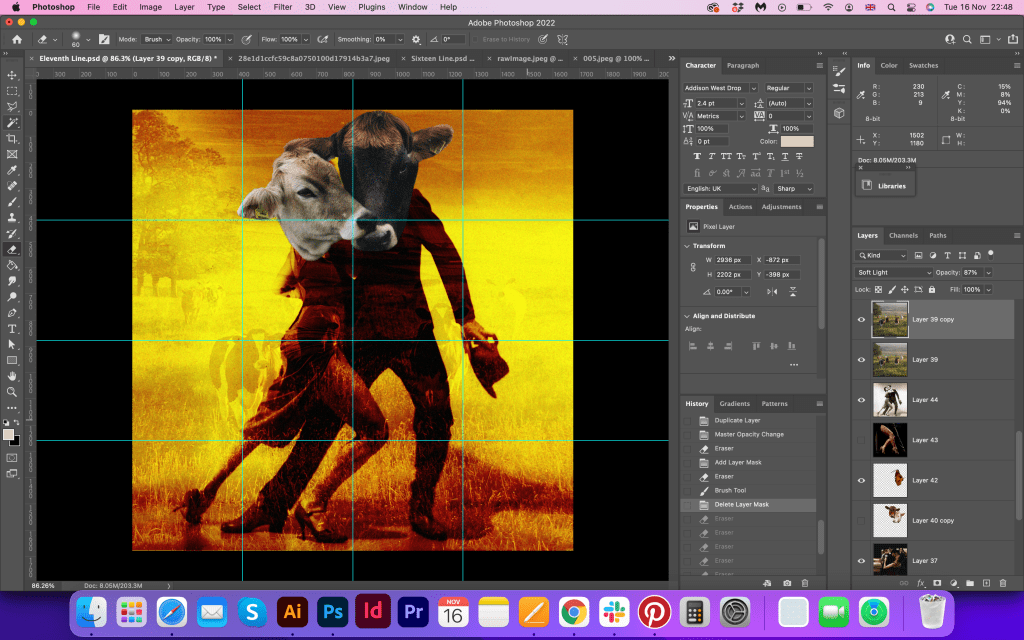Select the Move tool
1024x640 pixels.
pos(12,75)
